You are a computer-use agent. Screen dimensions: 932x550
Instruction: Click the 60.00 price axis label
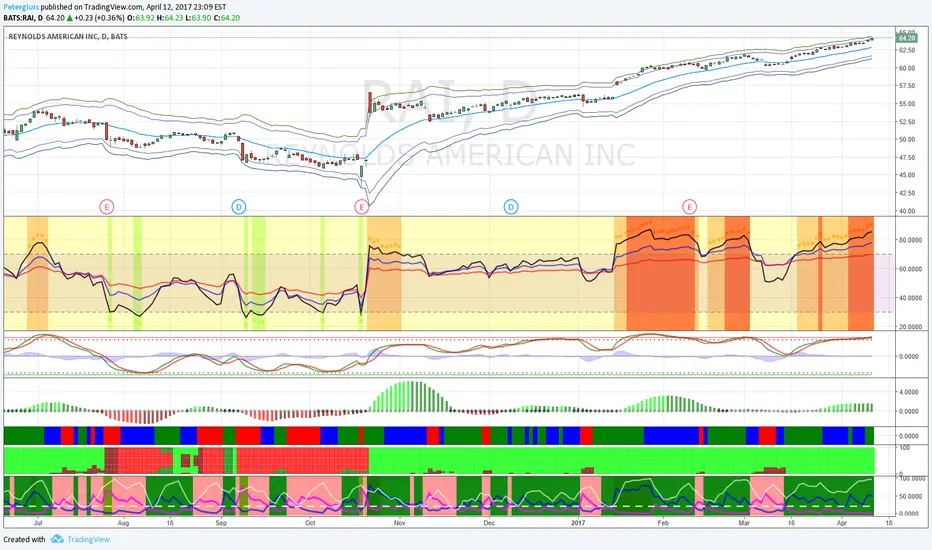tap(907, 68)
